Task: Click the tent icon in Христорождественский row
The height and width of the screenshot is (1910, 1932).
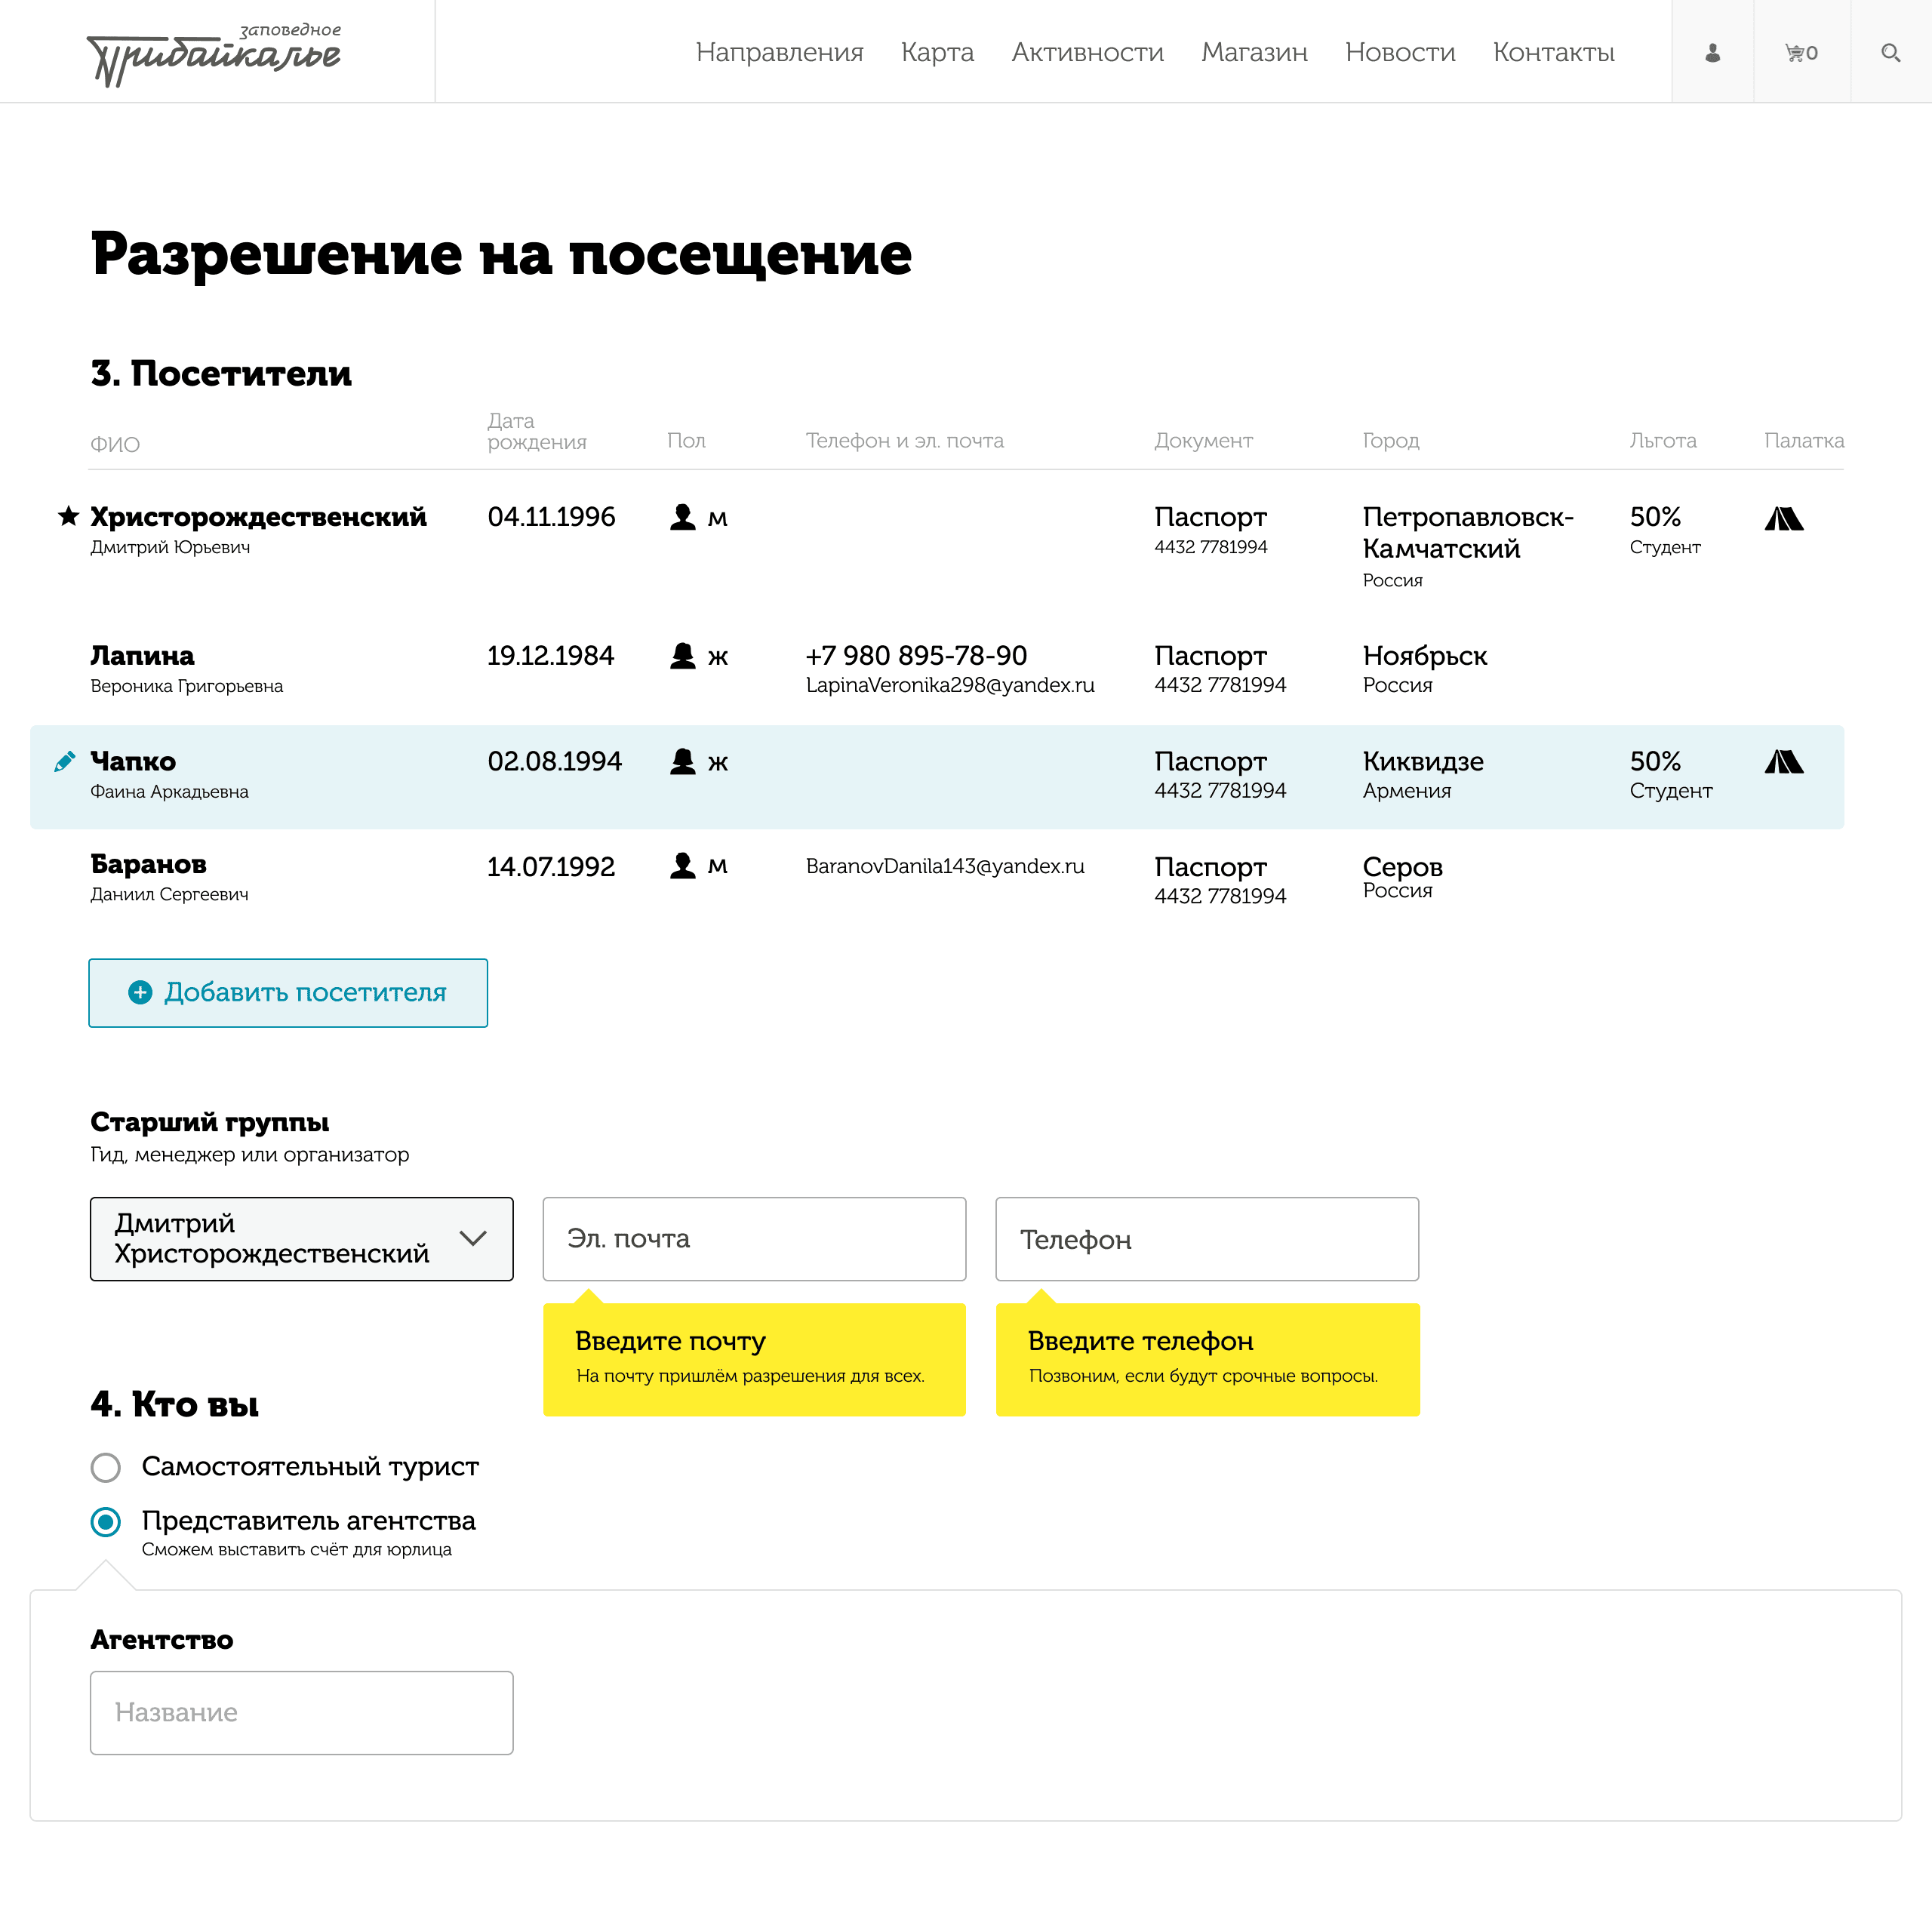Action: click(x=1783, y=518)
